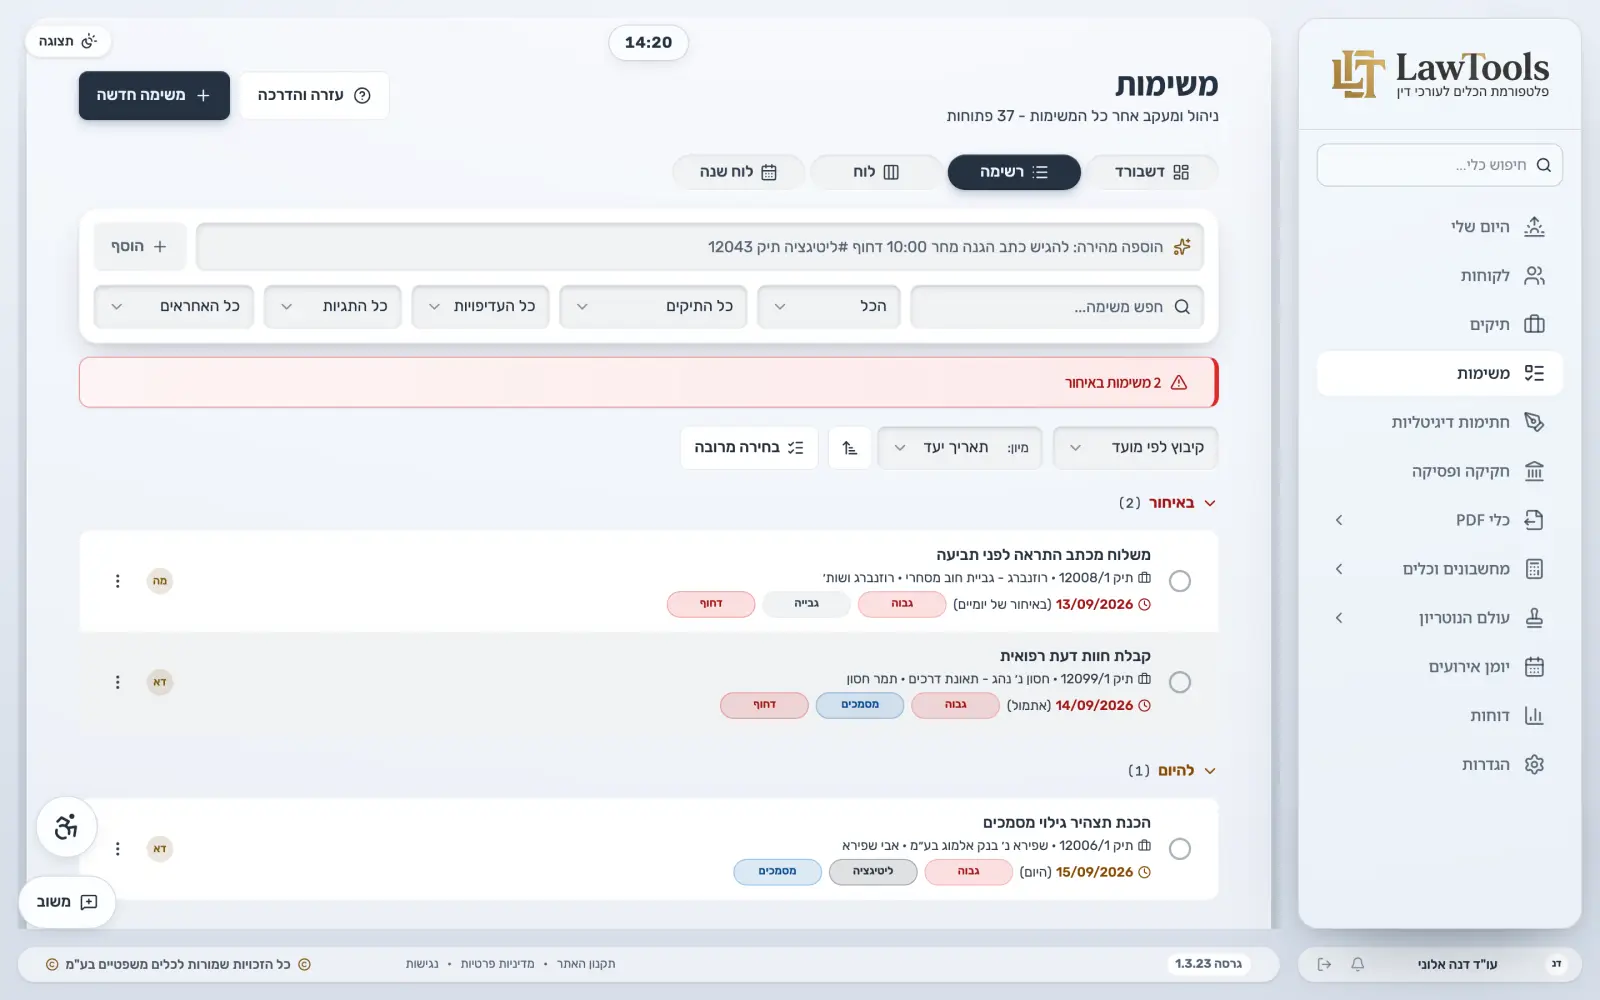Open עזרה והדרכה help button
The height and width of the screenshot is (1000, 1600).
(x=314, y=95)
